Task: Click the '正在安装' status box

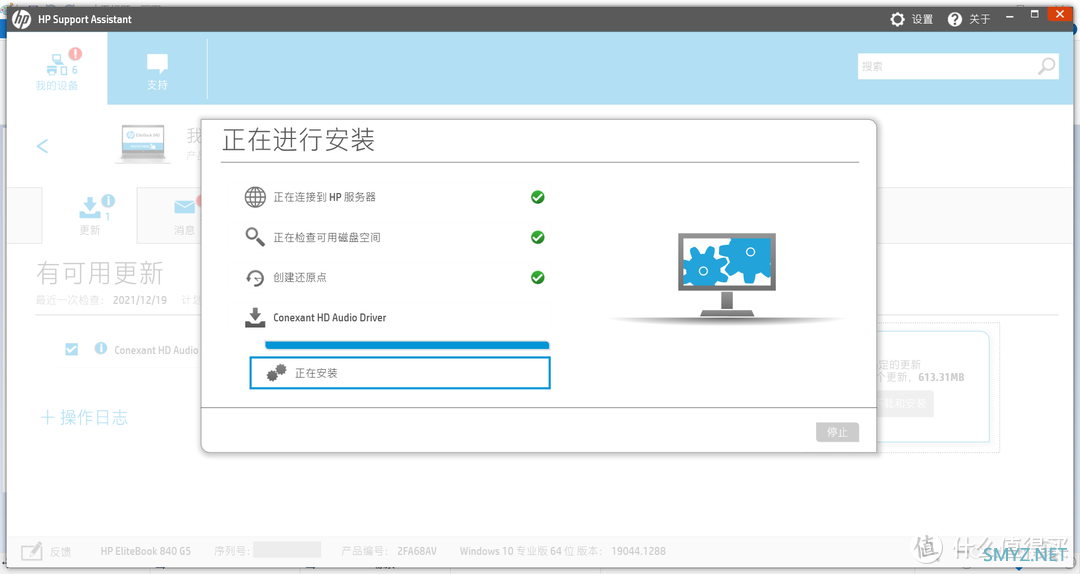Action: click(x=399, y=373)
